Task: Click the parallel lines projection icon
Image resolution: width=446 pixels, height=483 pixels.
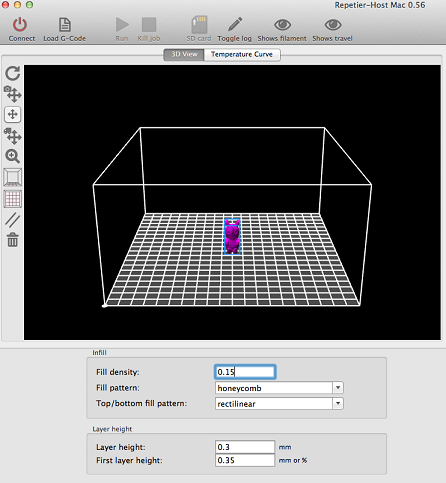Action: tap(13, 220)
